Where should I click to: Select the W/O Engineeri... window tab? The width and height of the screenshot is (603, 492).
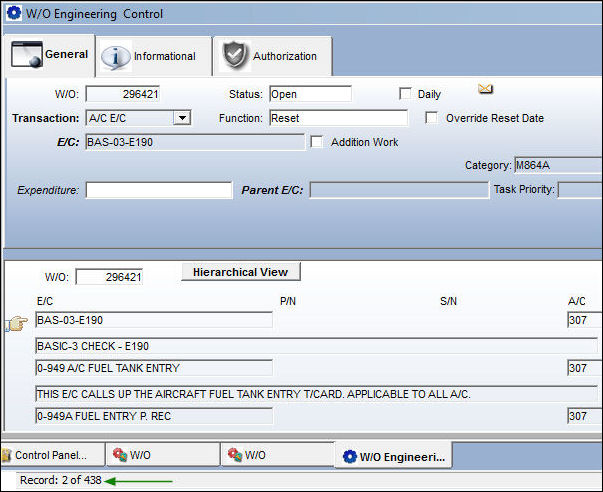[393, 456]
